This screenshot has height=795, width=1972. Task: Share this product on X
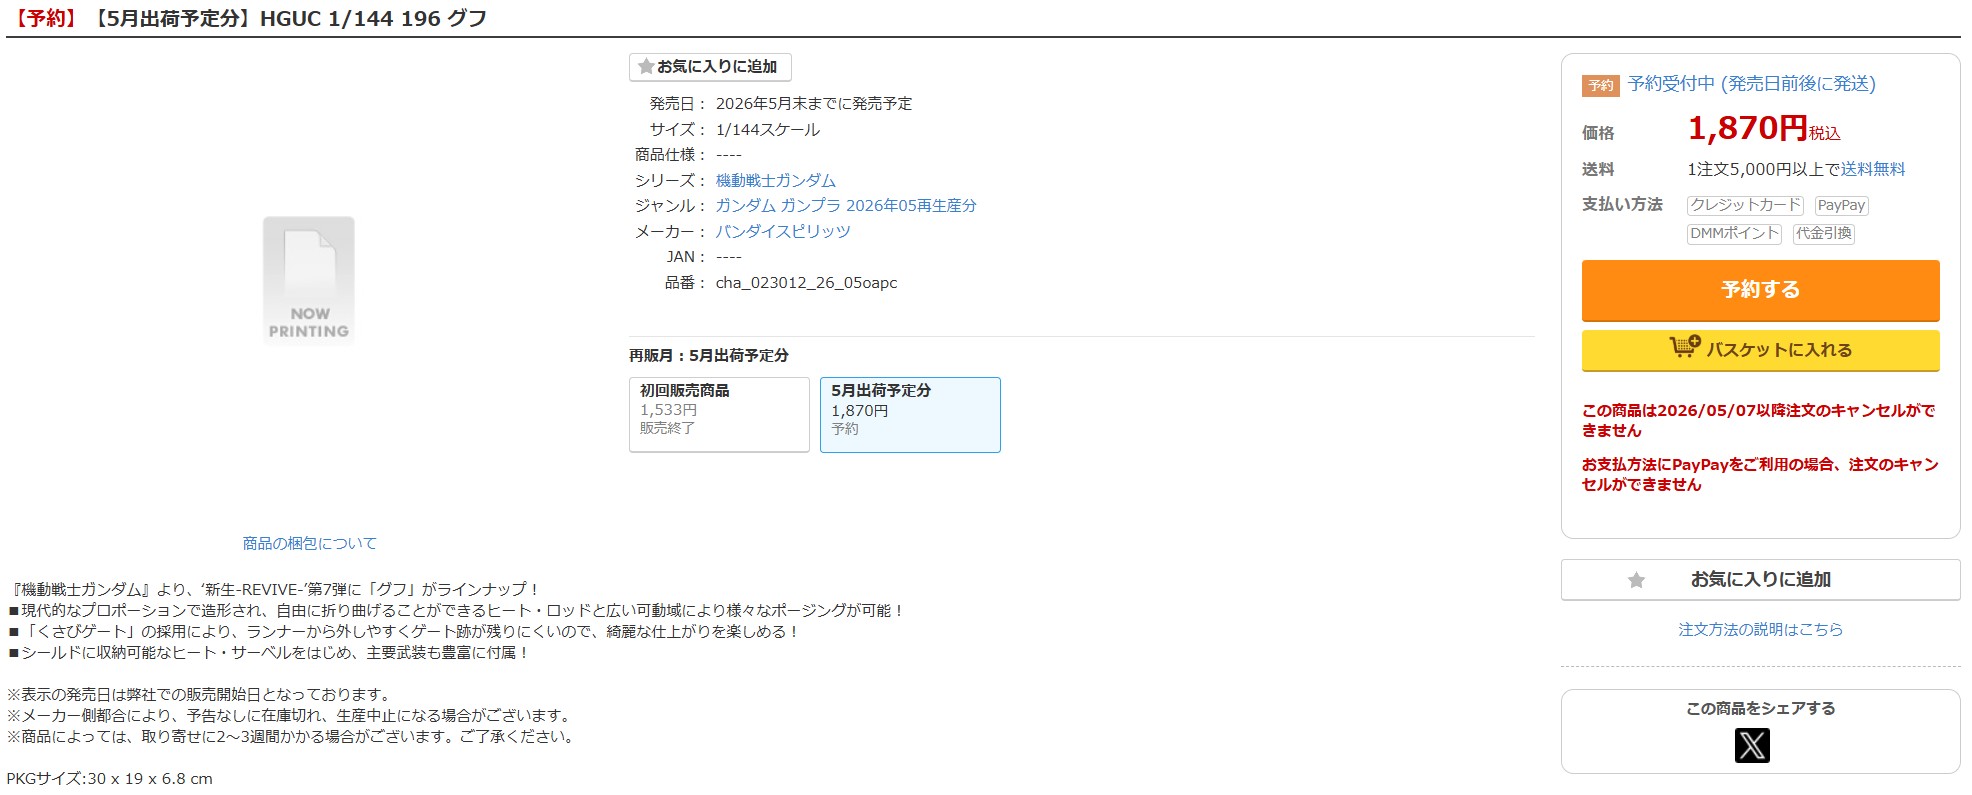tap(1752, 745)
